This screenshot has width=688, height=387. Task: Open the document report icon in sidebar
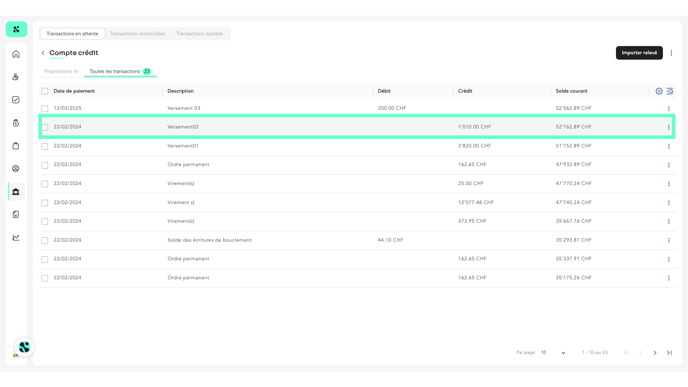(x=16, y=215)
